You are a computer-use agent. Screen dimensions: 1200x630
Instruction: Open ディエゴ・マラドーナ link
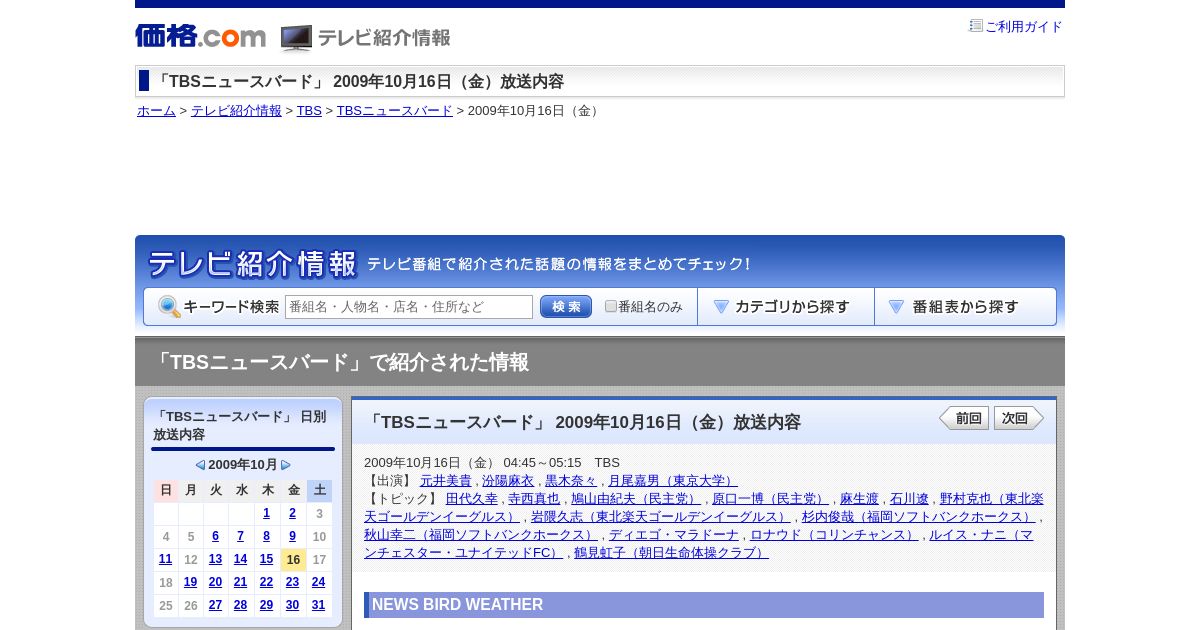coord(674,535)
